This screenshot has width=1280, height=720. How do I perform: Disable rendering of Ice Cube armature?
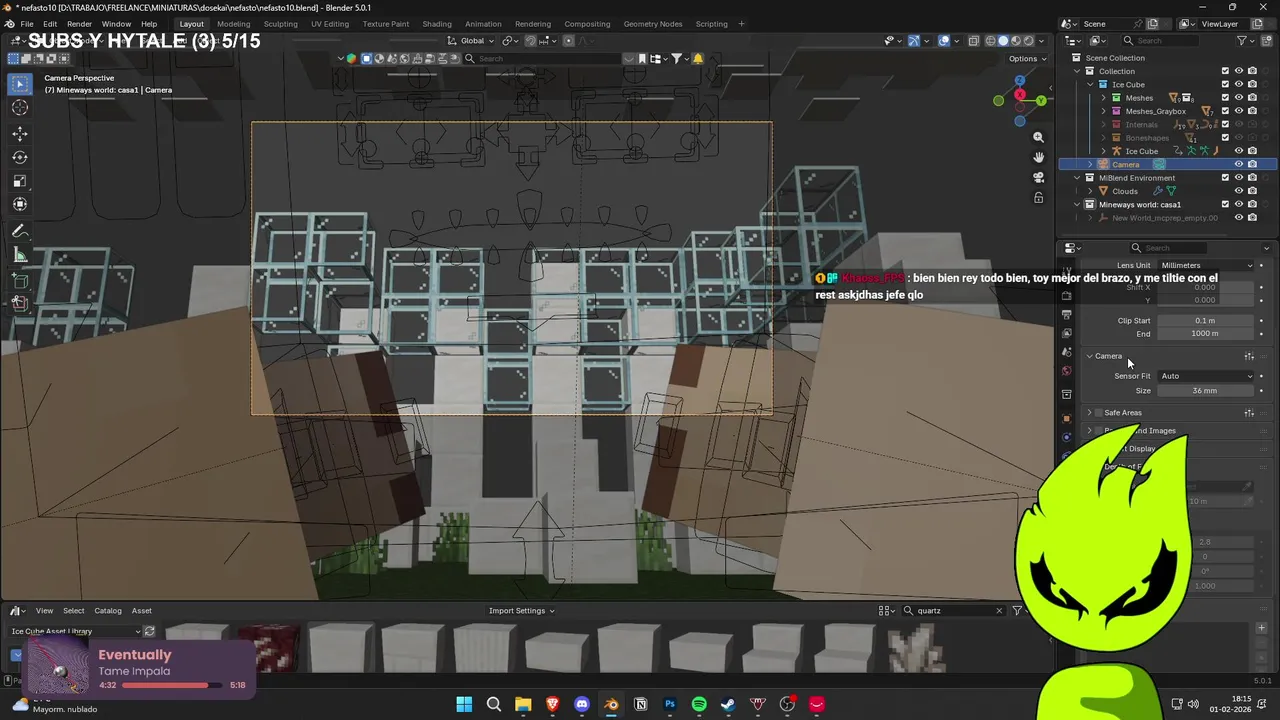click(x=1252, y=151)
